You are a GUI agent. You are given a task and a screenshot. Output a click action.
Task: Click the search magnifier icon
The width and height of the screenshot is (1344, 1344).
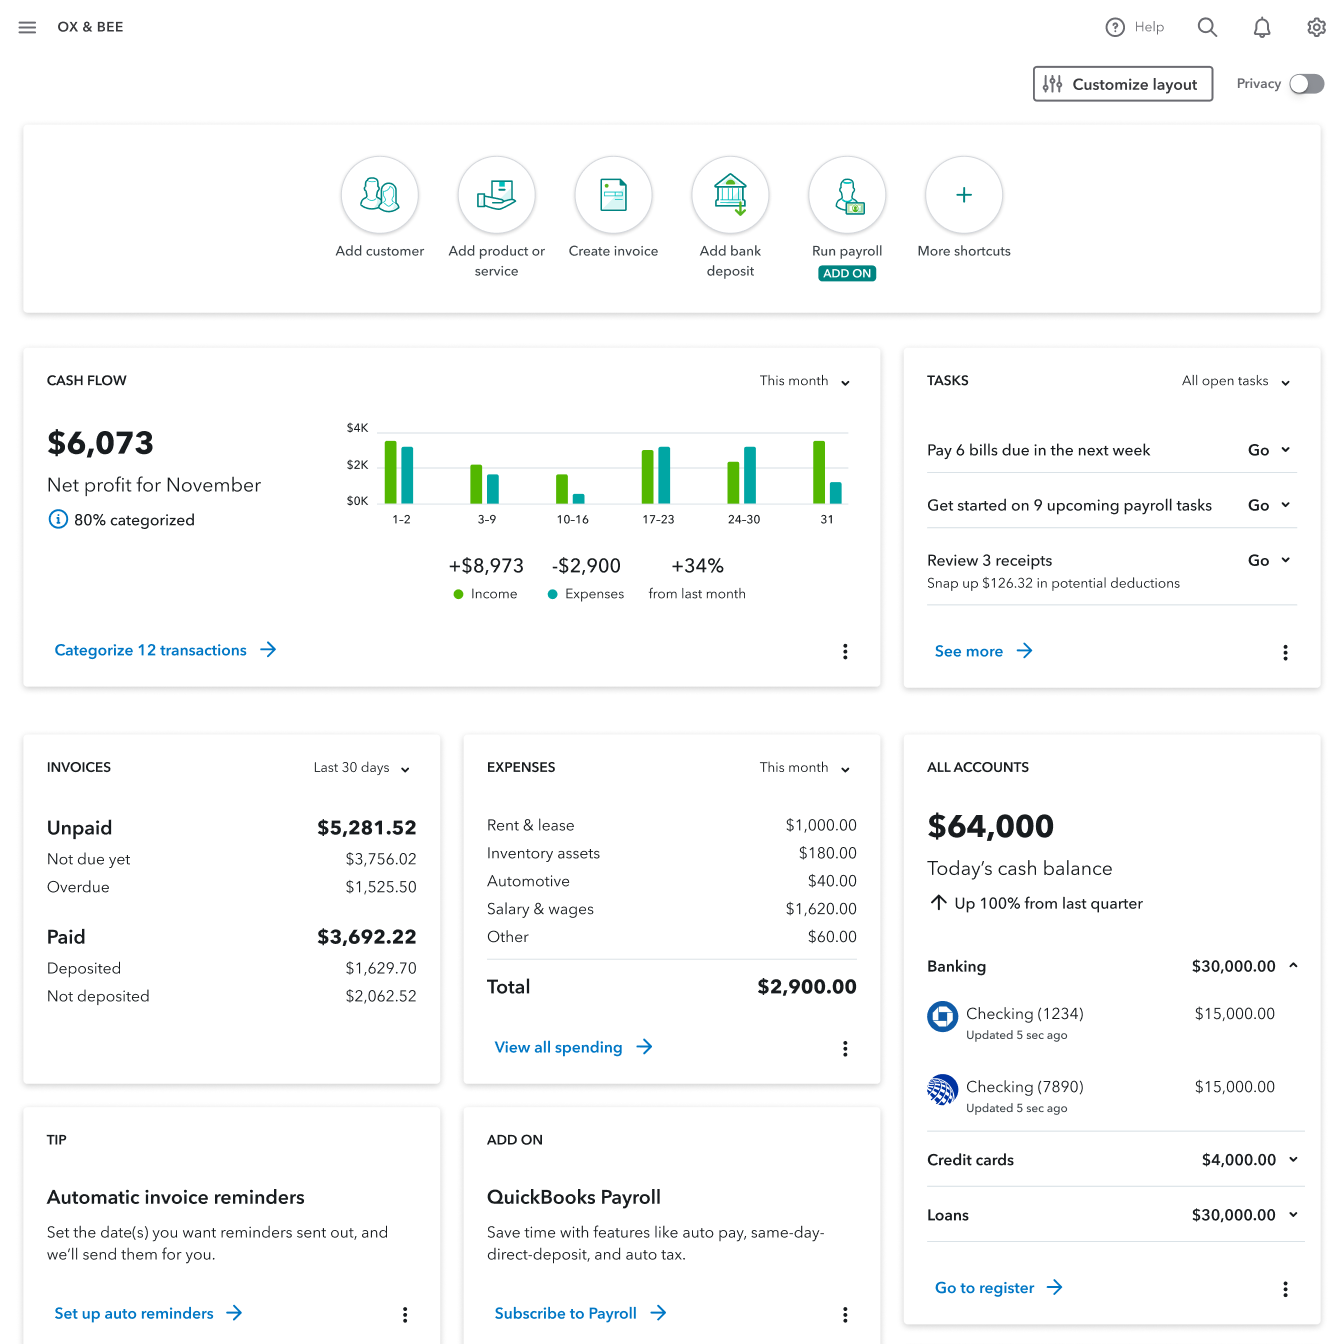click(1207, 27)
